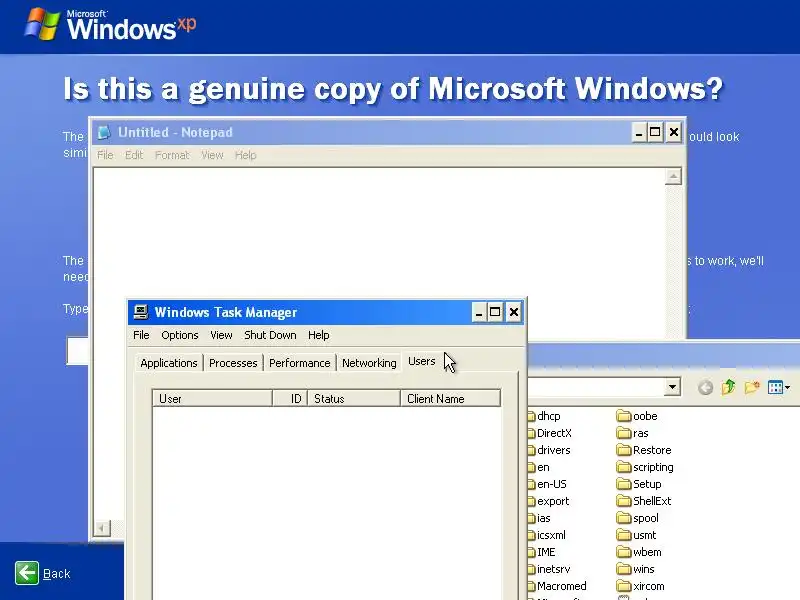Select the Restore folder
Image resolution: width=800 pixels, height=600 pixels.
click(644, 450)
